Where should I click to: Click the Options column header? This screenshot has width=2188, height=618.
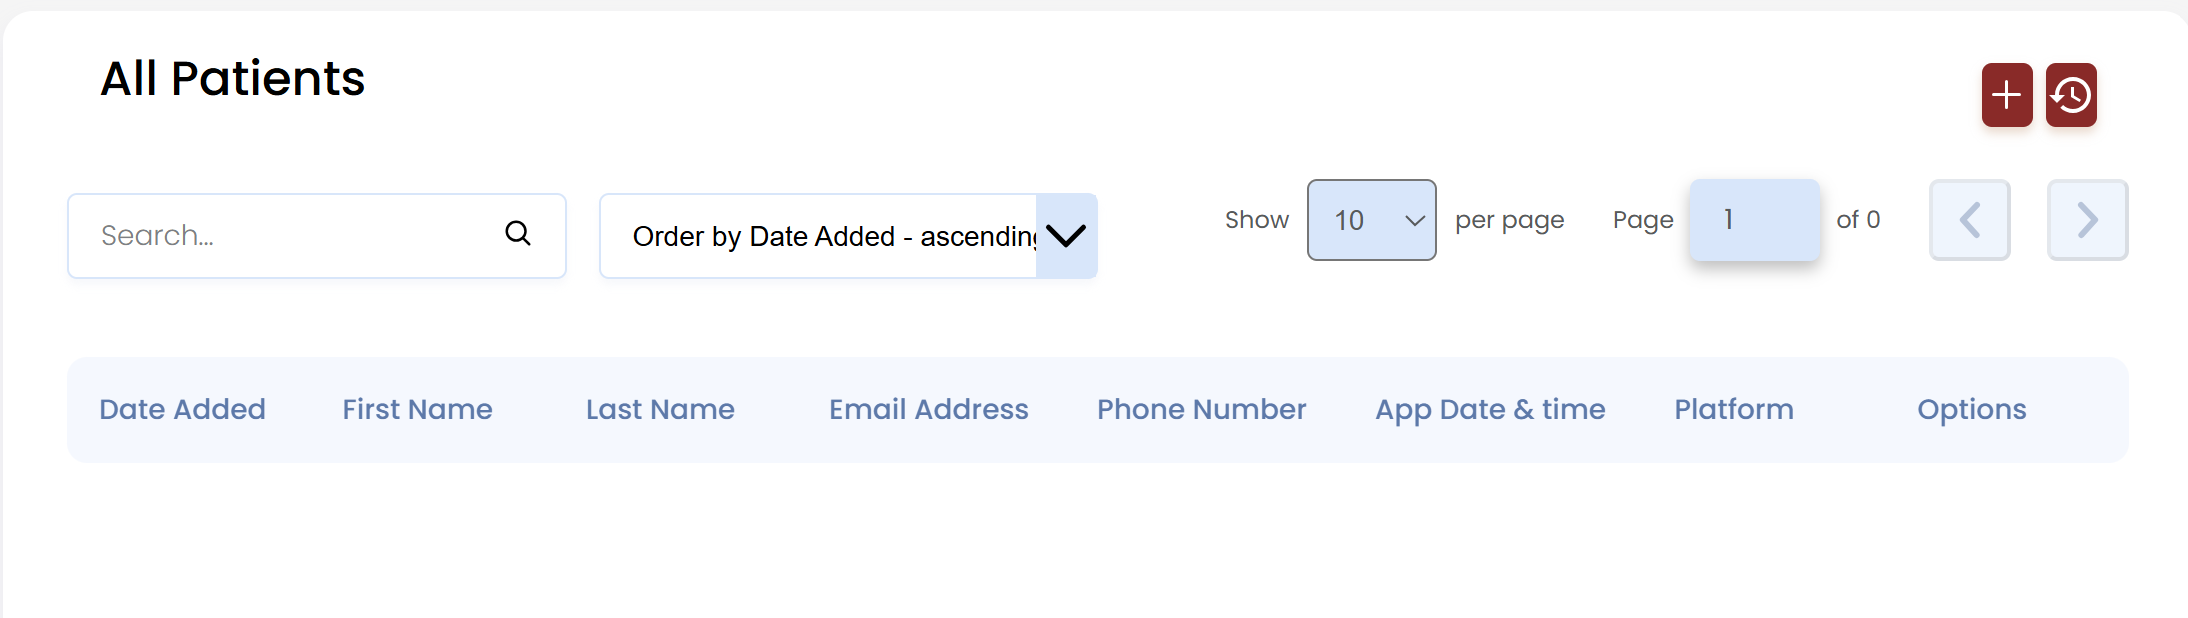point(1971,409)
